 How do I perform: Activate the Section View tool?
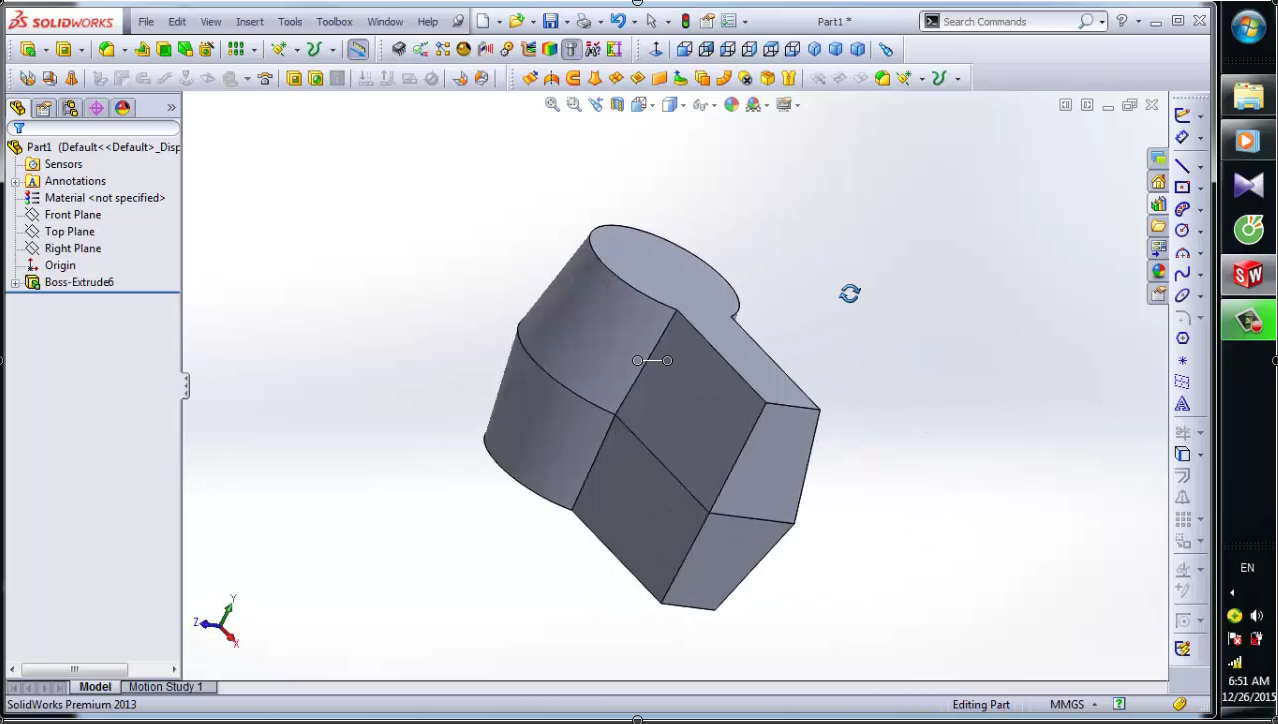click(x=617, y=104)
